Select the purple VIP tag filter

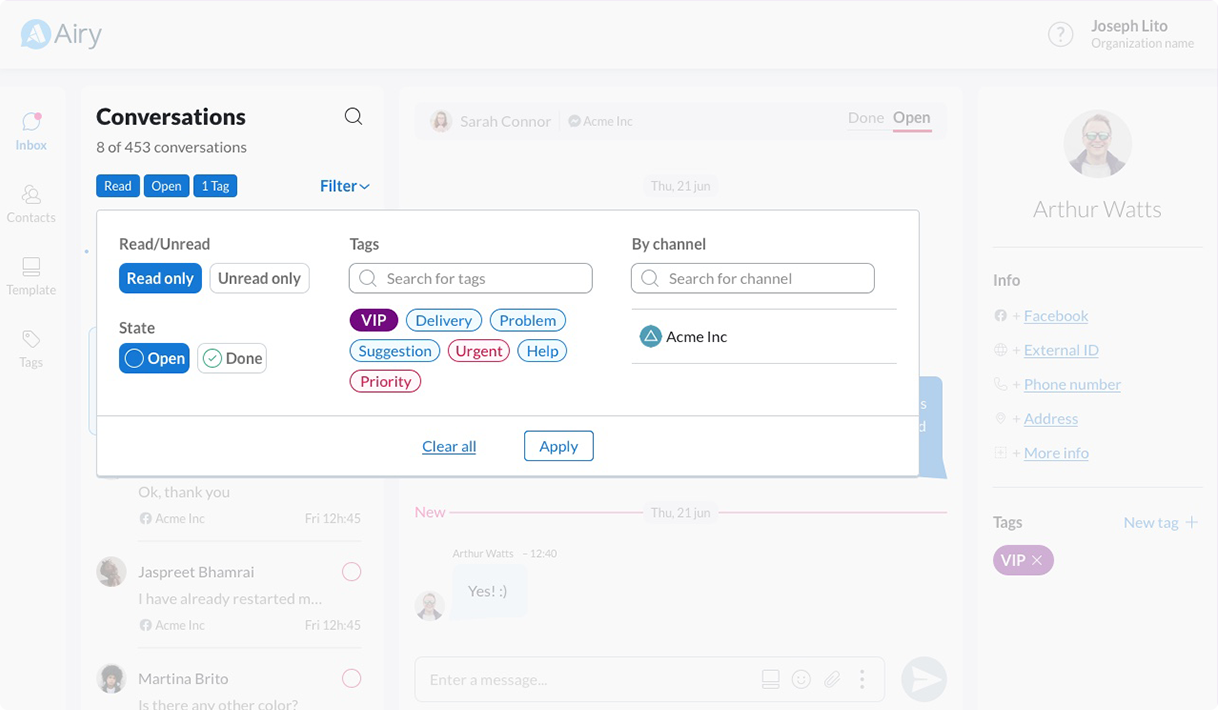(373, 321)
